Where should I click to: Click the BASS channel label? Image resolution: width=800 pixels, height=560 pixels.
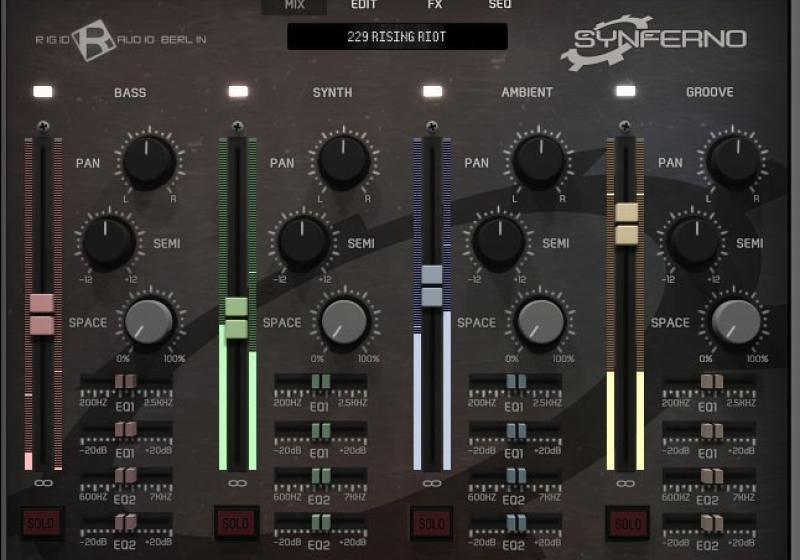[130, 92]
